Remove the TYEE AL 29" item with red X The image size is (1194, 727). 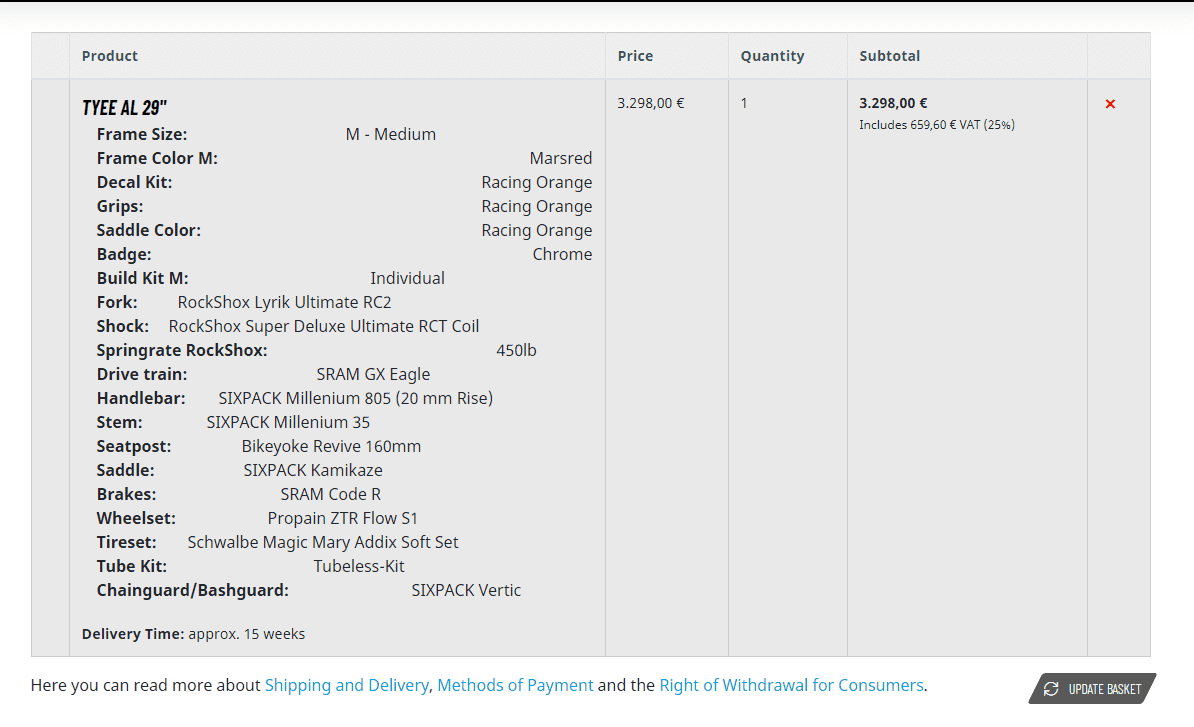tap(1110, 104)
